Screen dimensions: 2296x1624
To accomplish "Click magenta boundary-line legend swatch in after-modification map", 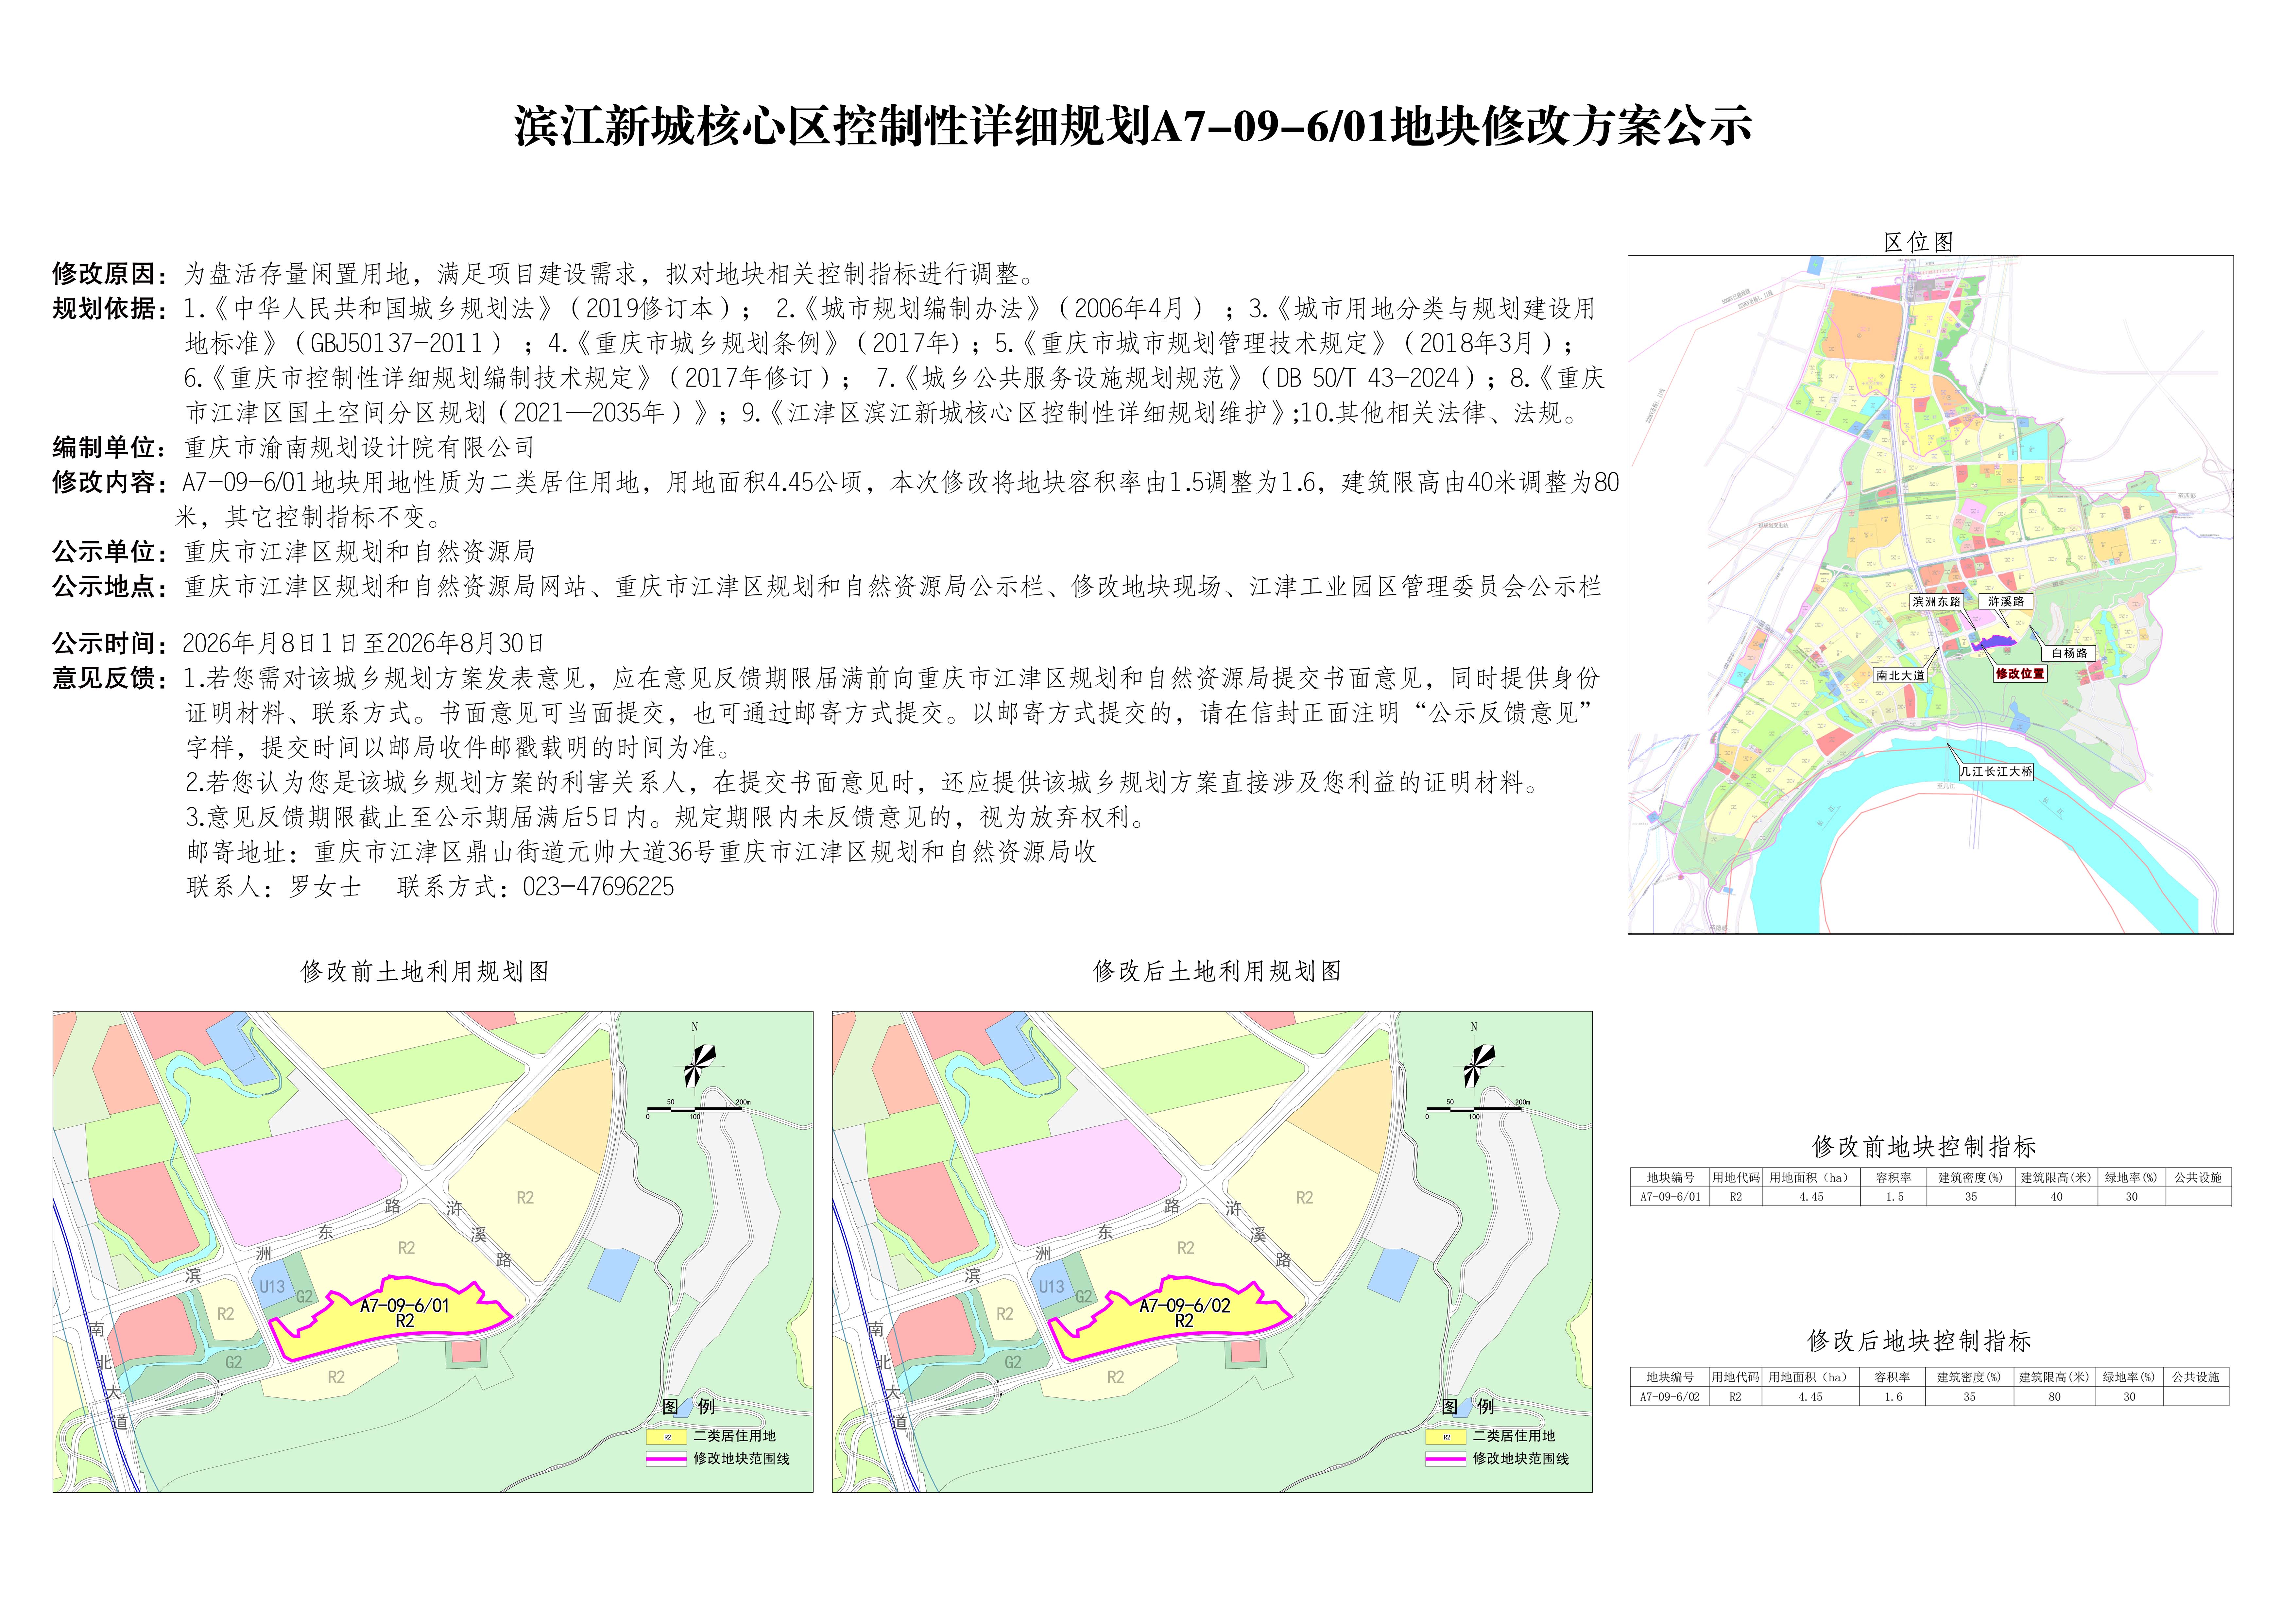I will [x=1446, y=1459].
